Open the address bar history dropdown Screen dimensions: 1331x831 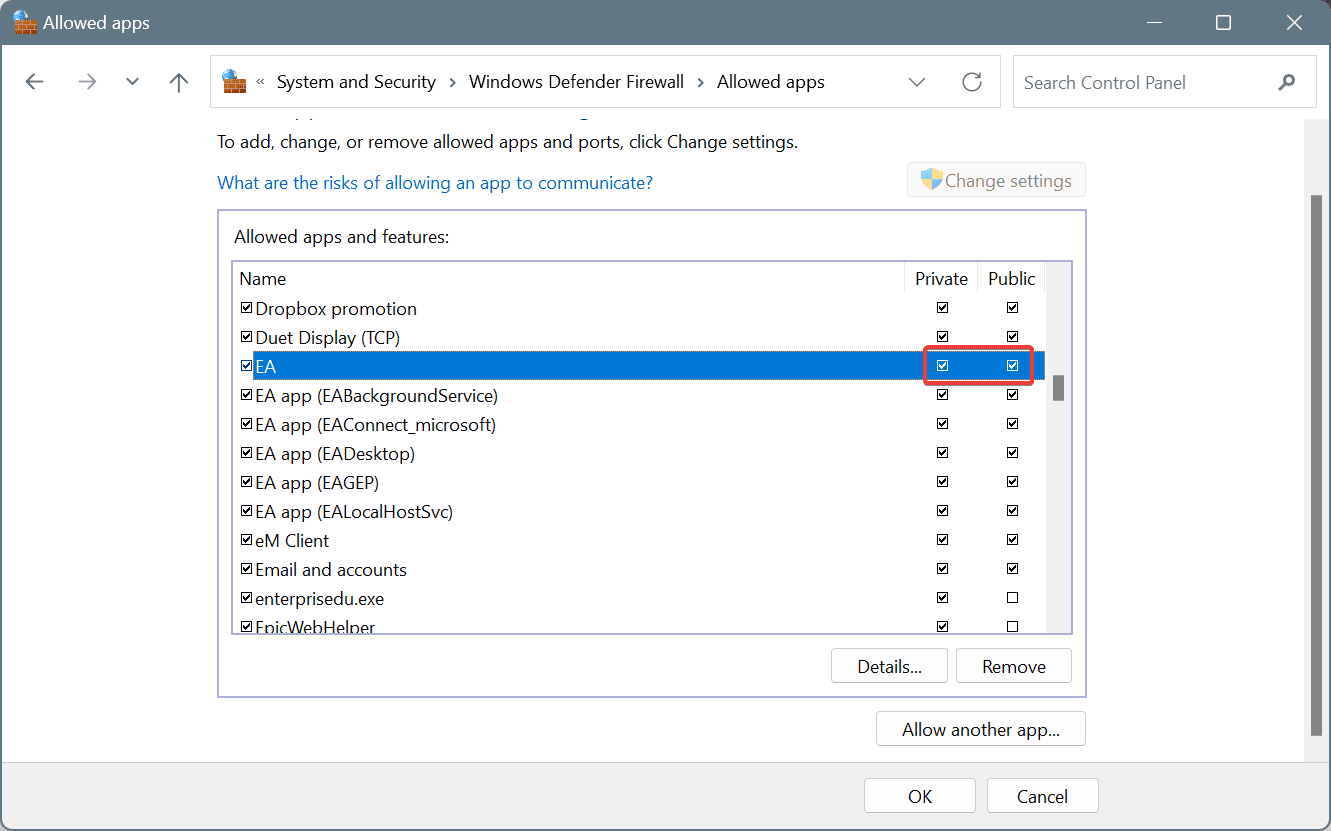click(917, 82)
